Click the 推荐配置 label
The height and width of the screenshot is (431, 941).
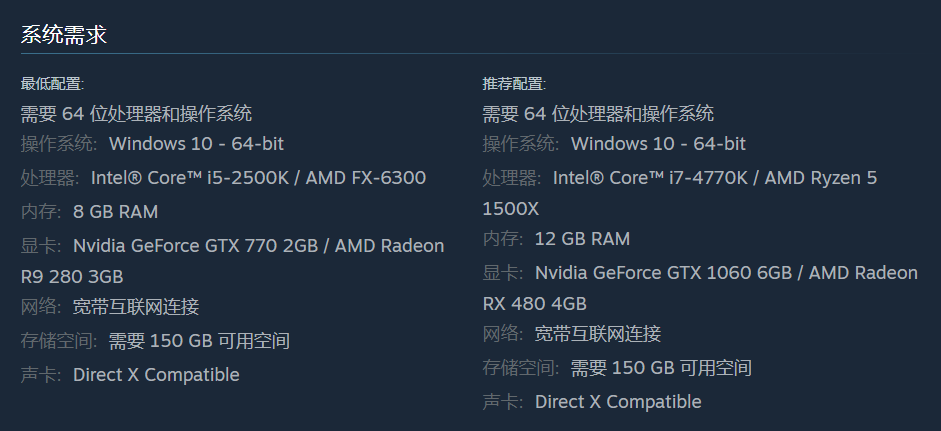[x=514, y=83]
